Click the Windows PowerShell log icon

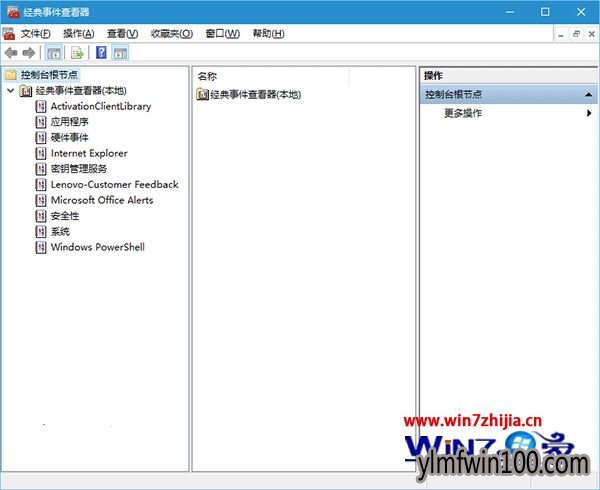click(41, 247)
